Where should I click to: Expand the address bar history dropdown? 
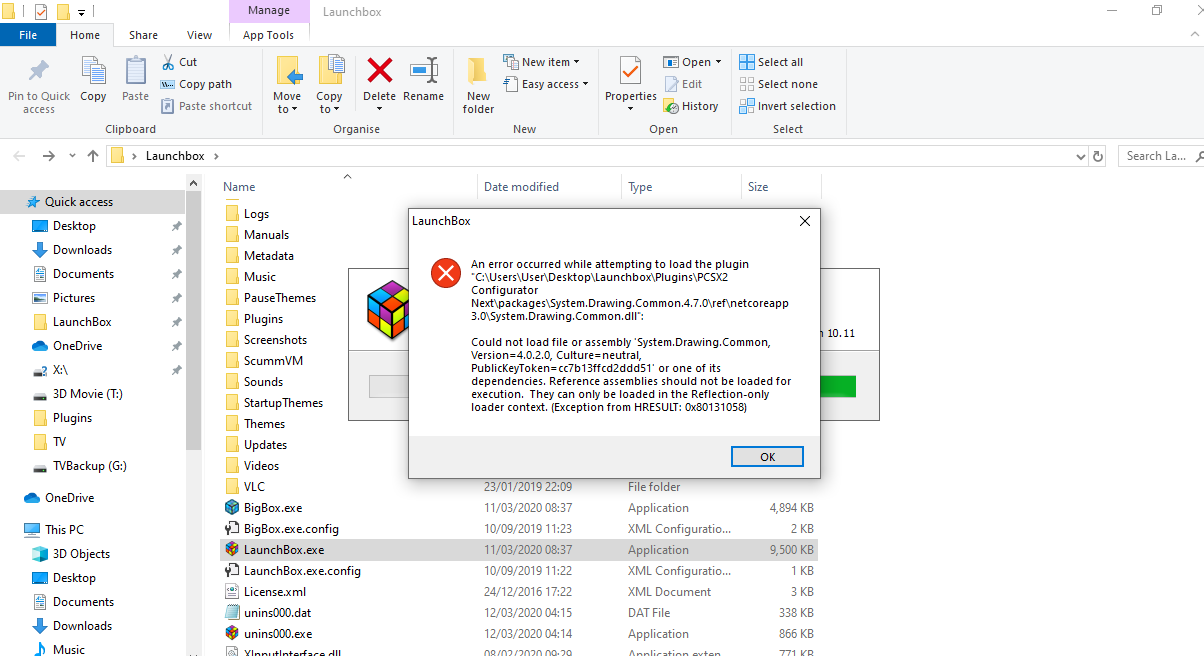tap(1080, 157)
